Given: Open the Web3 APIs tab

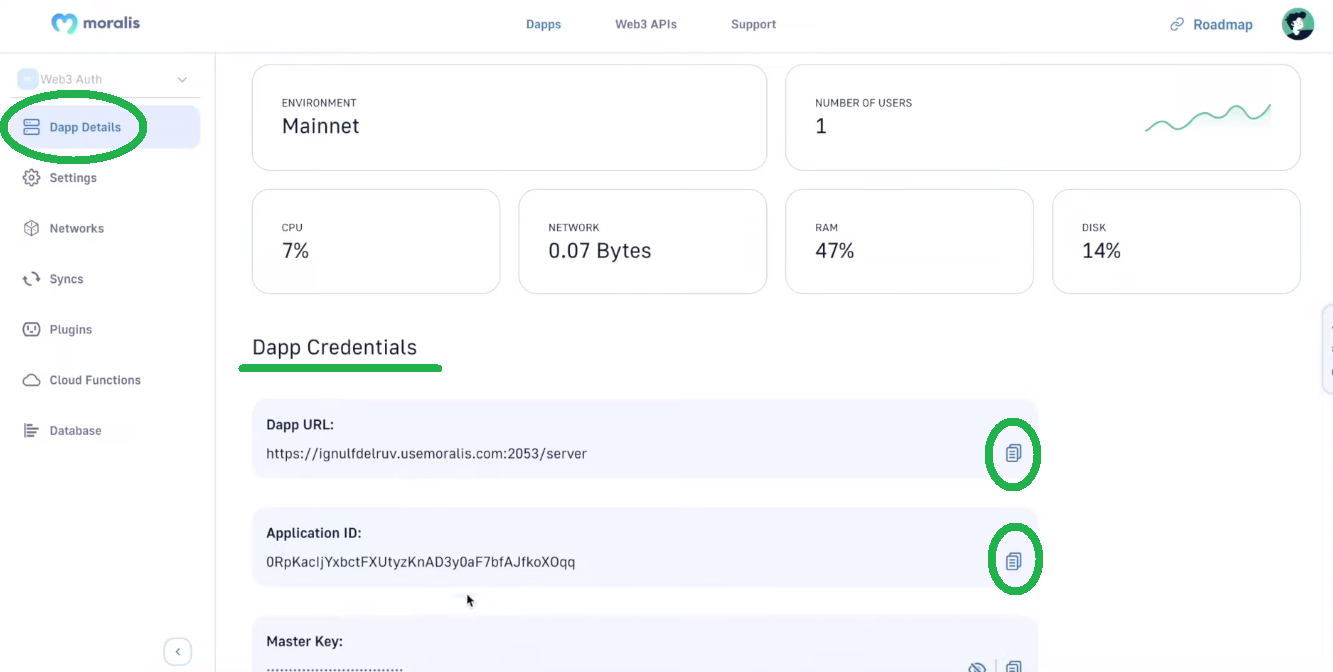Looking at the screenshot, I should point(645,24).
